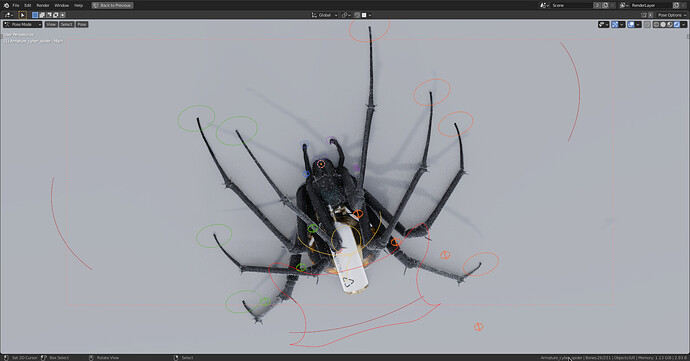
Task: Open the Pose menu in viewport header
Action: point(82,24)
